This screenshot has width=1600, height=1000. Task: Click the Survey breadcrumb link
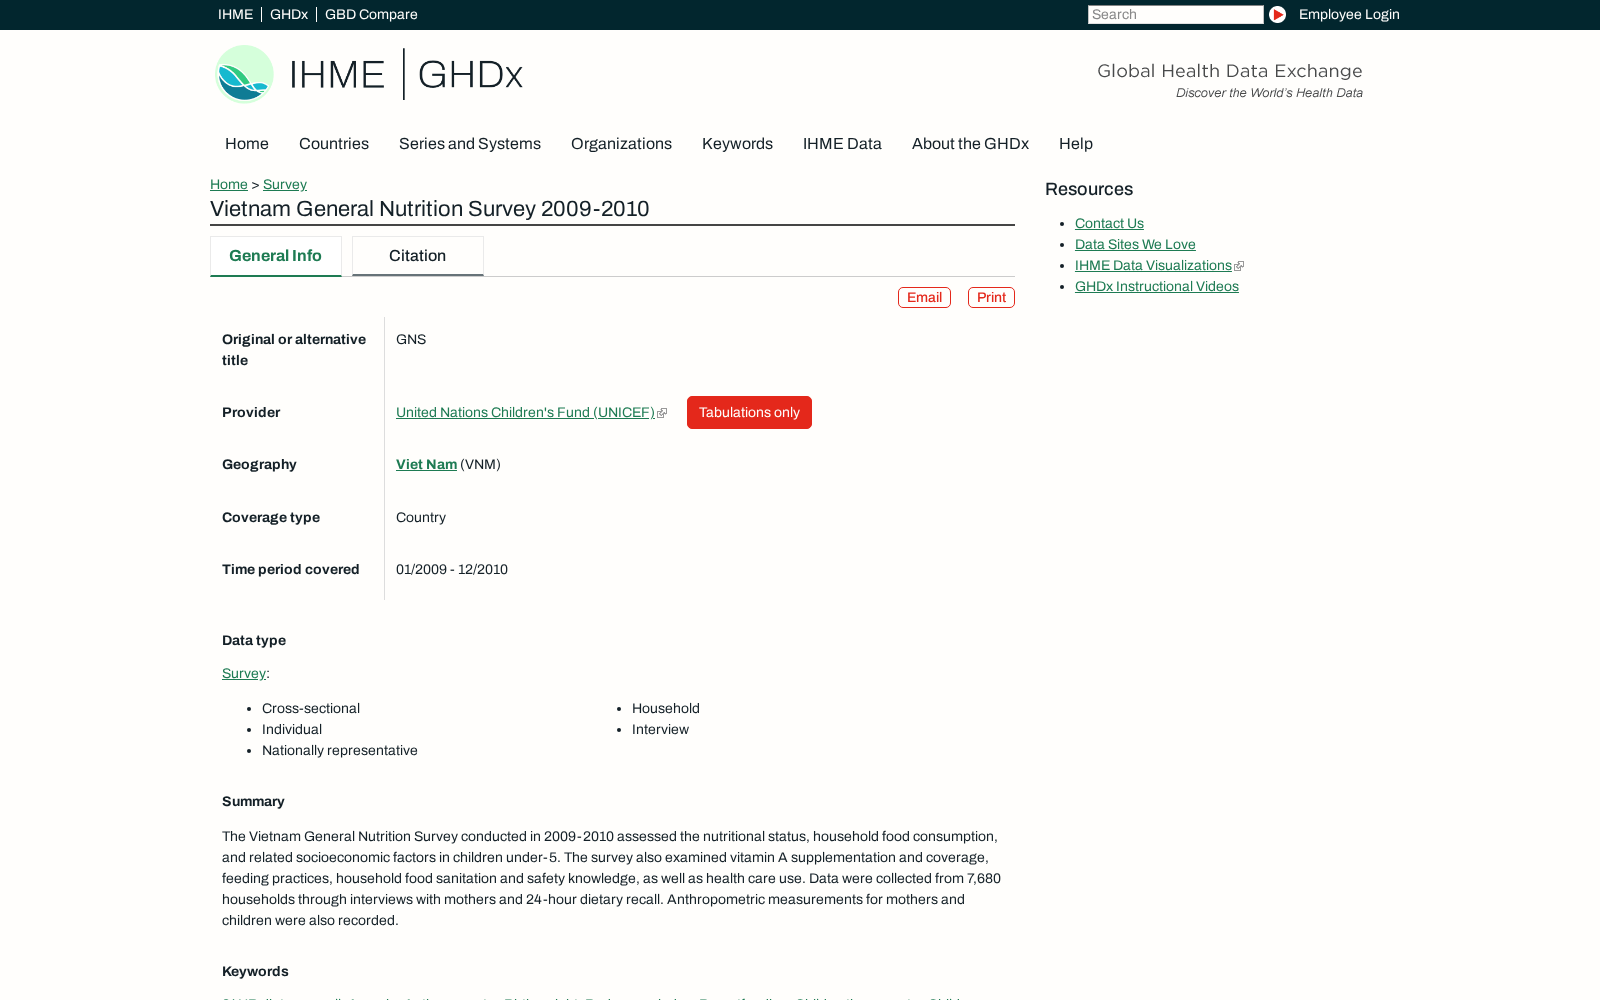285,184
